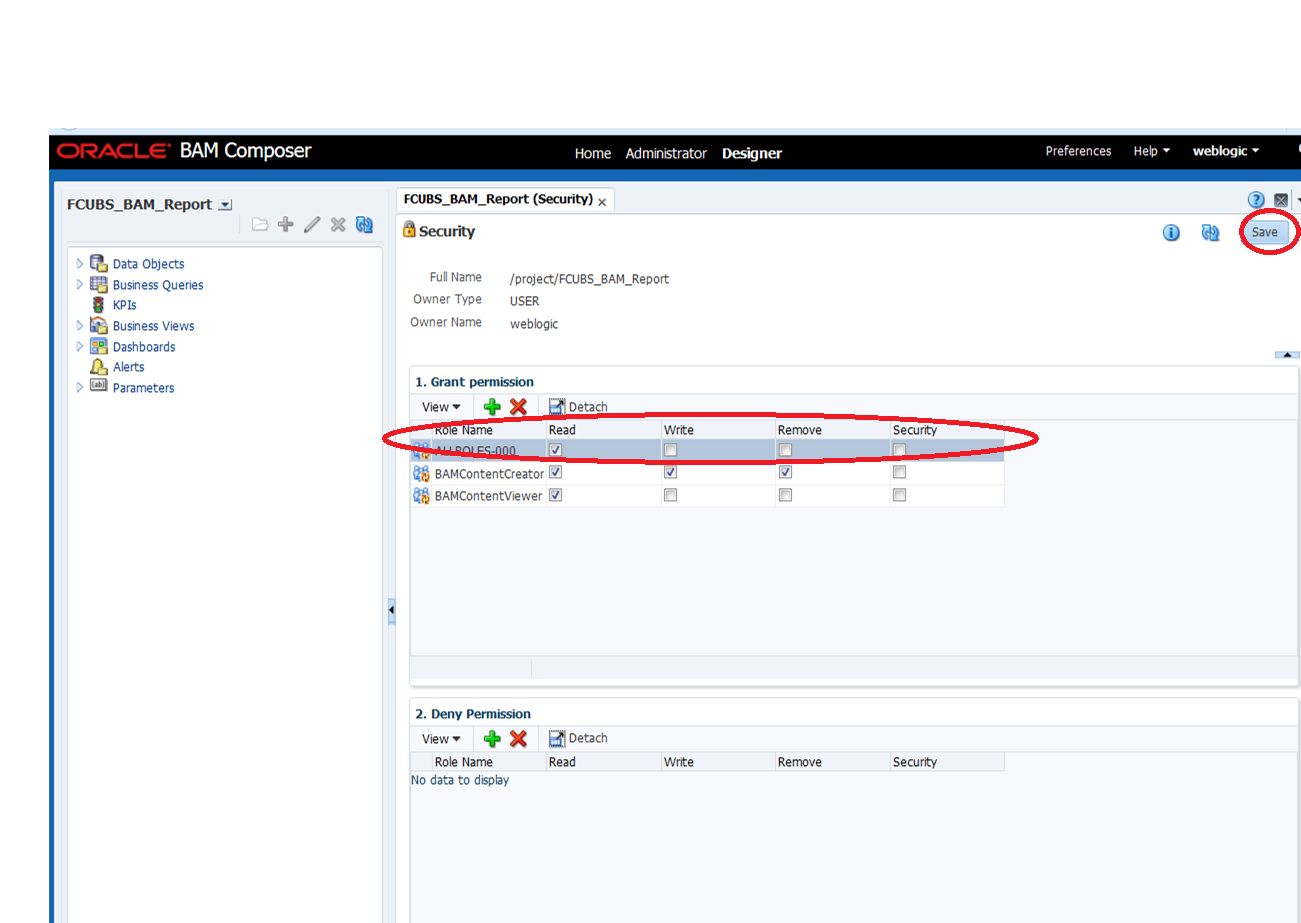Open View menu in Grant permission
This screenshot has height=923, width=1301.
click(441, 407)
